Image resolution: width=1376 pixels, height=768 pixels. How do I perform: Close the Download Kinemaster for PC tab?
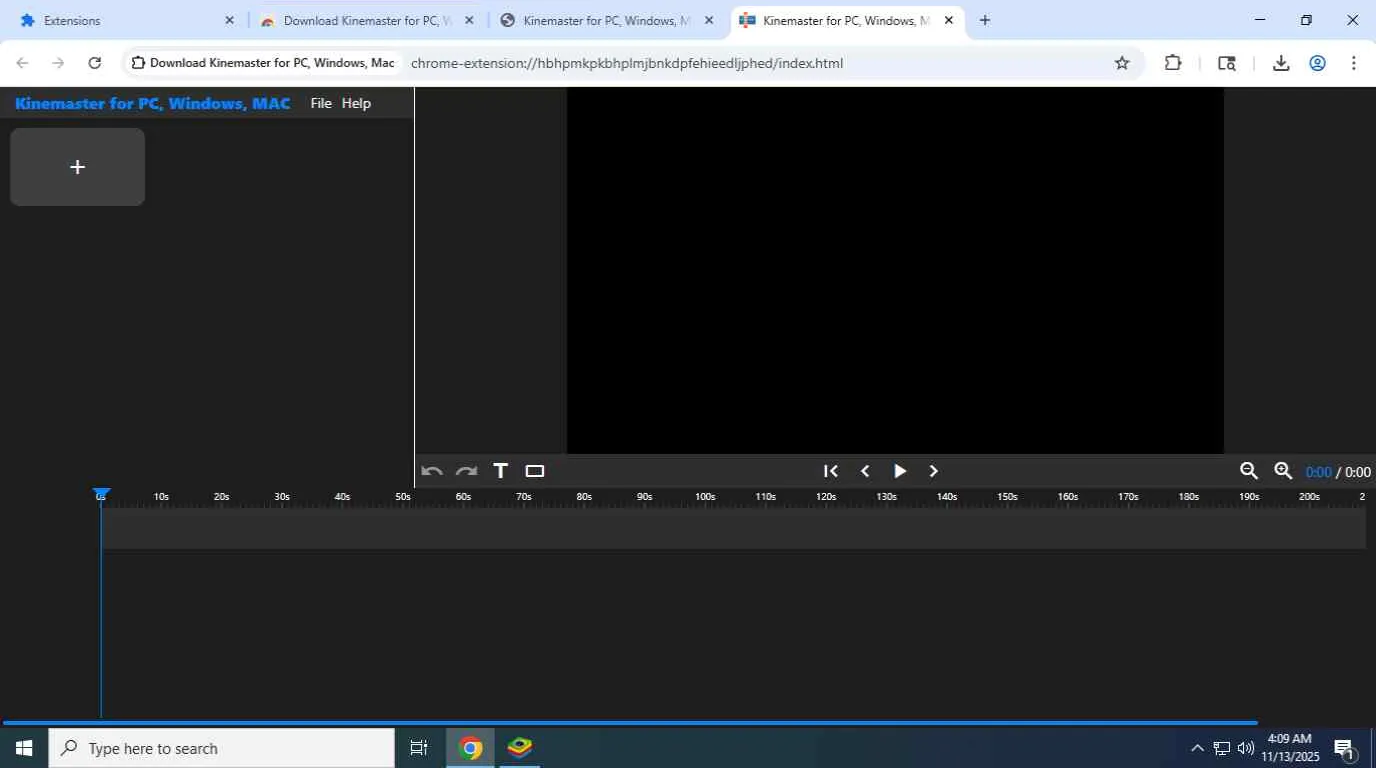(x=469, y=20)
